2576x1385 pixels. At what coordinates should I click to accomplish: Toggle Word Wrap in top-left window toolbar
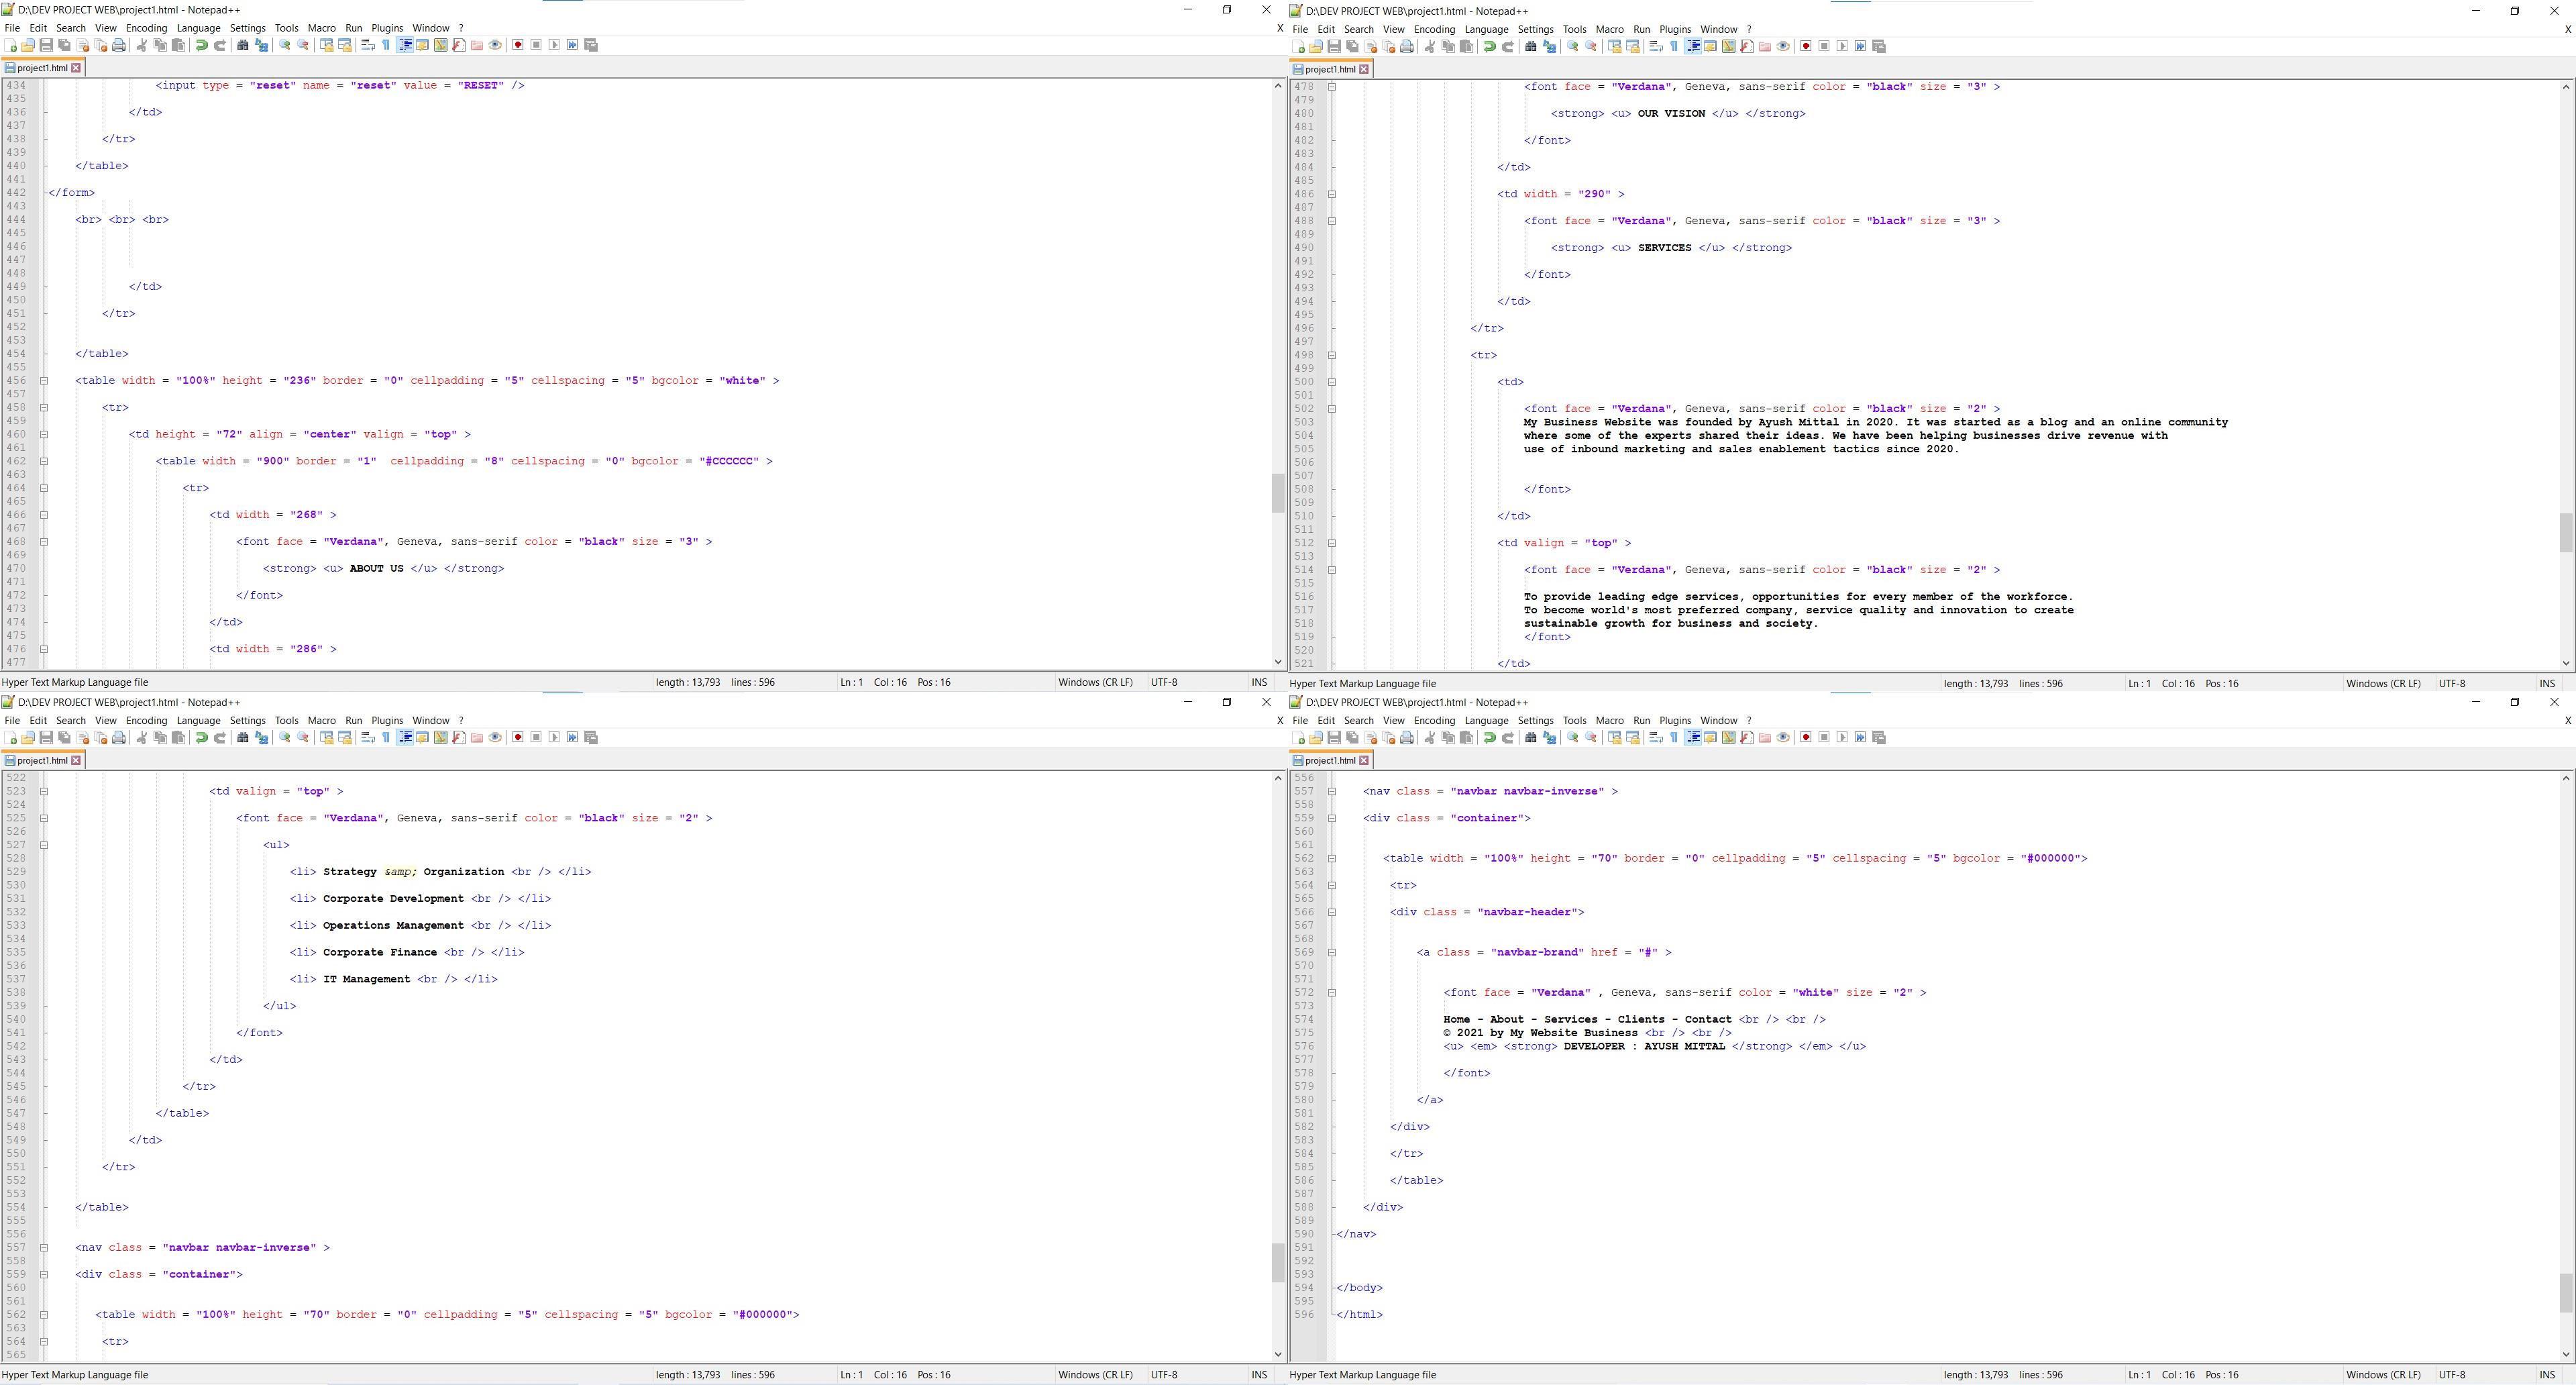click(367, 45)
